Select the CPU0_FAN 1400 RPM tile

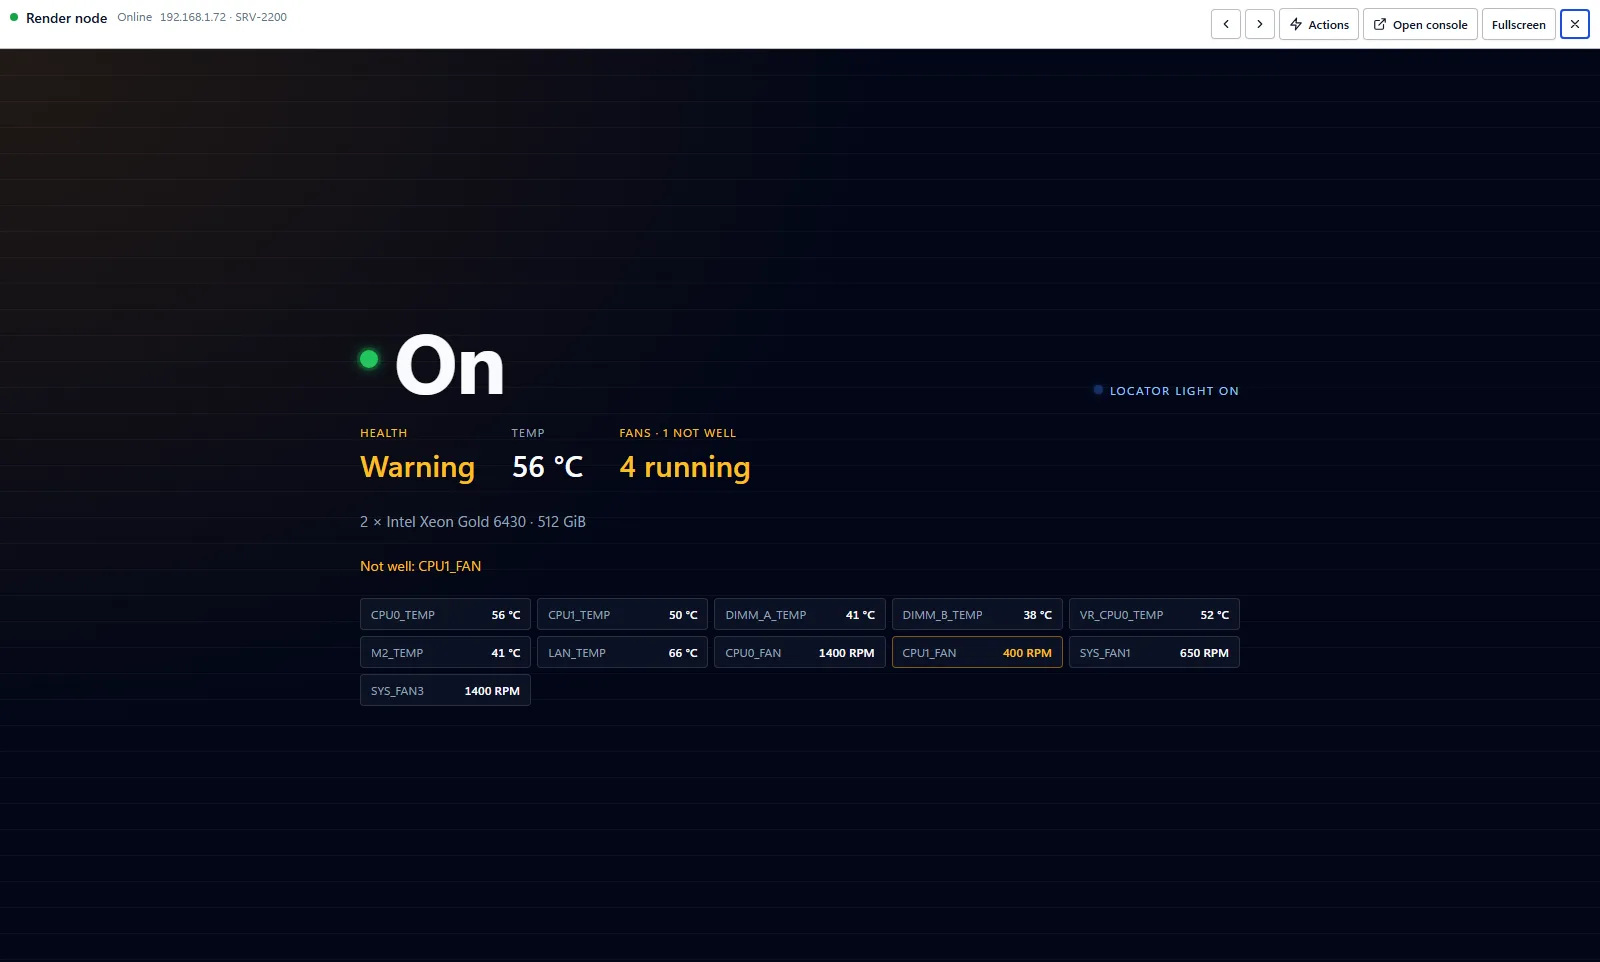click(x=800, y=653)
